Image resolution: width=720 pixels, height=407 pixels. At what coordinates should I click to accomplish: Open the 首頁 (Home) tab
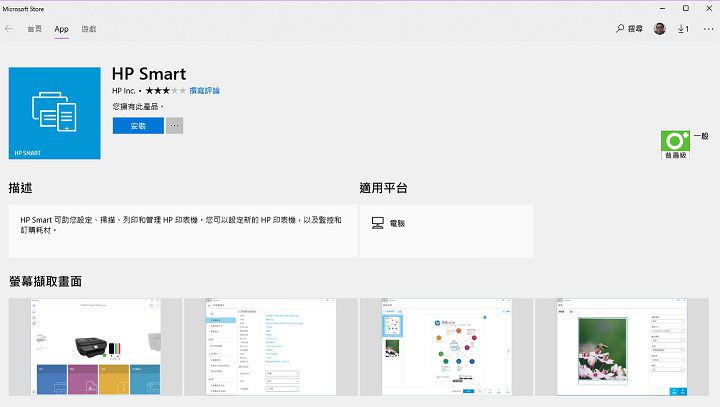[34, 29]
